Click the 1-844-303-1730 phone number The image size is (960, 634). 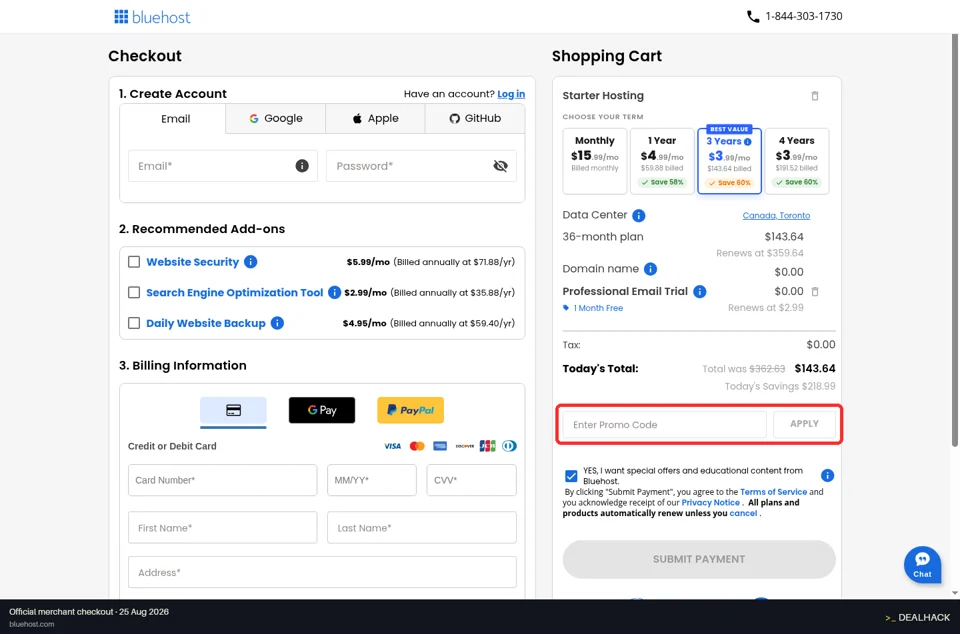click(804, 17)
